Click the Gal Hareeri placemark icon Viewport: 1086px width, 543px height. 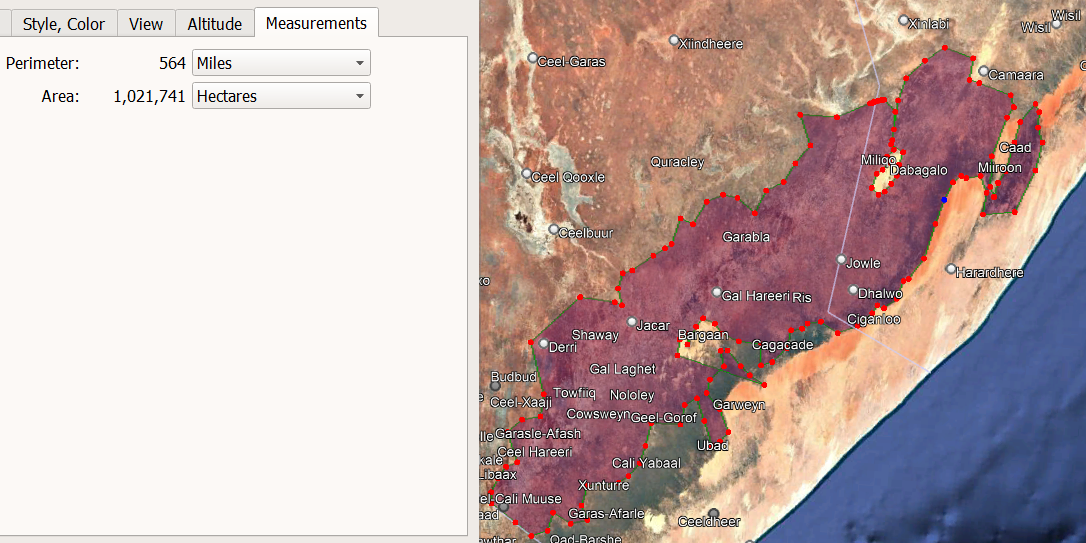[x=716, y=293]
